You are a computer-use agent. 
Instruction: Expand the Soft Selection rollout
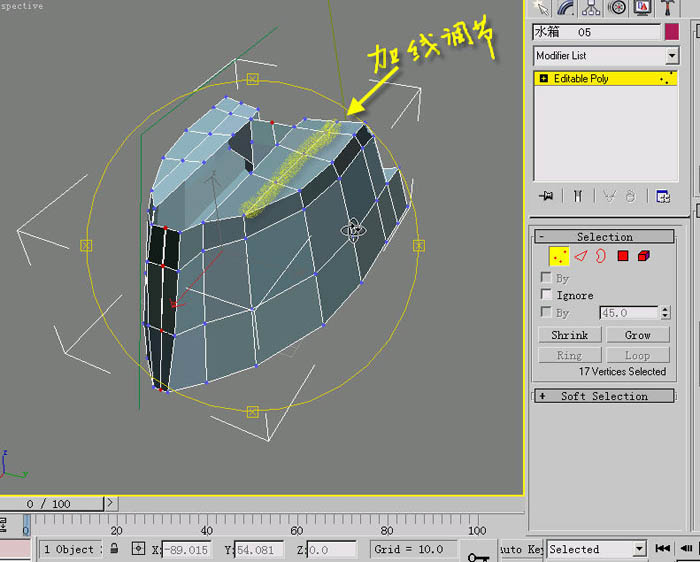[604, 396]
